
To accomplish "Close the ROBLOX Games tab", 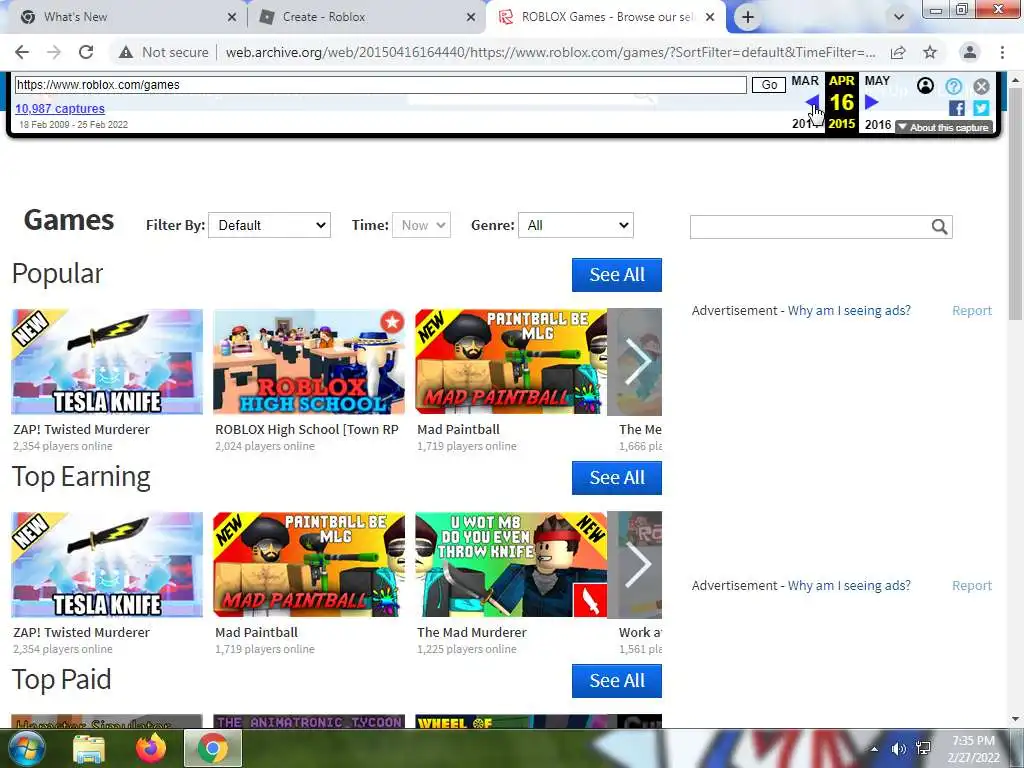I will [710, 17].
